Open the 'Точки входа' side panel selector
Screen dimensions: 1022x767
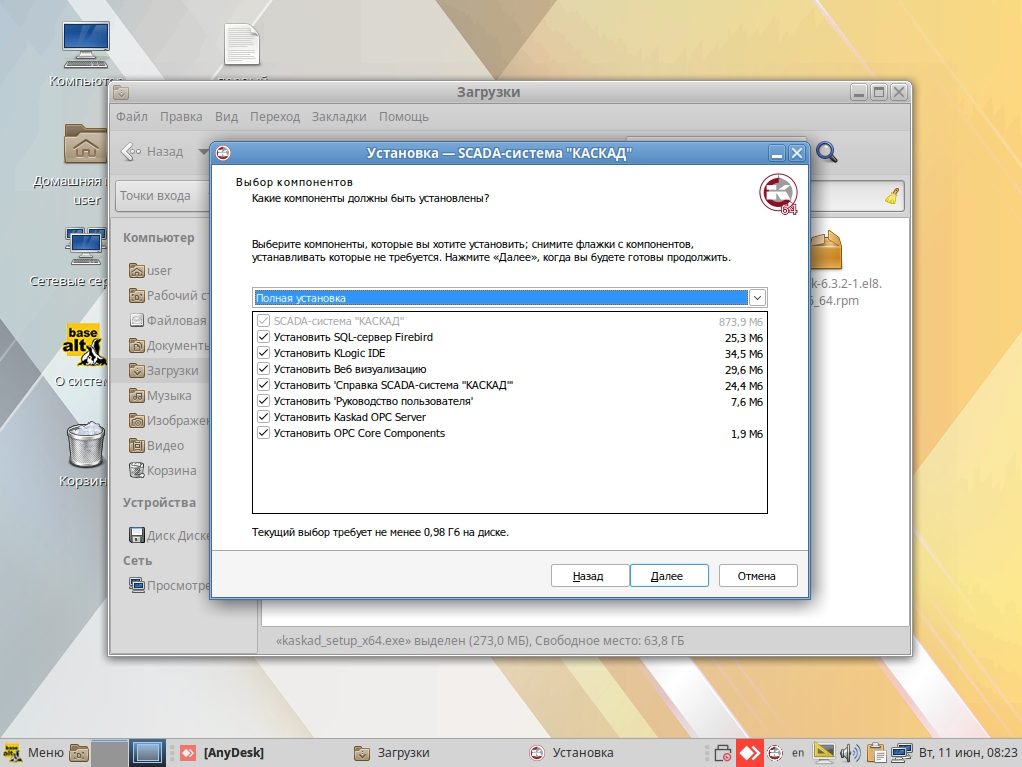tap(160, 196)
